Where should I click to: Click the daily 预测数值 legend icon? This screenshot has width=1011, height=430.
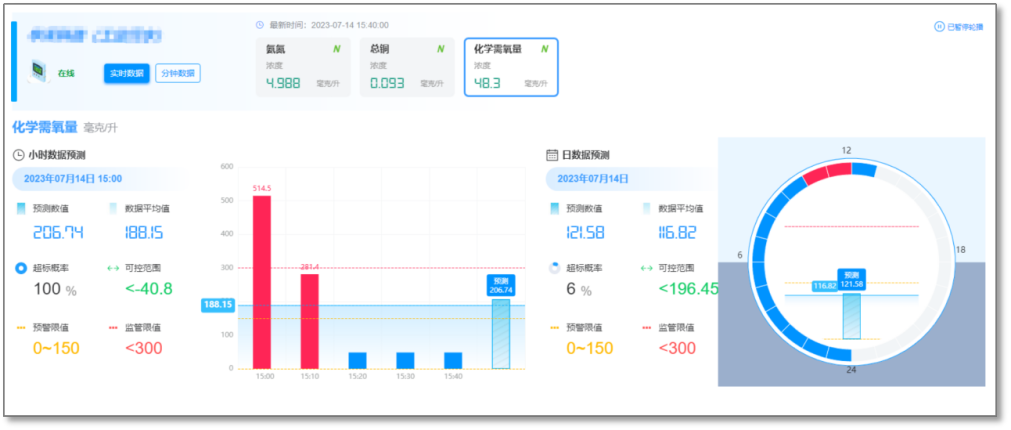pyautogui.click(x=555, y=209)
